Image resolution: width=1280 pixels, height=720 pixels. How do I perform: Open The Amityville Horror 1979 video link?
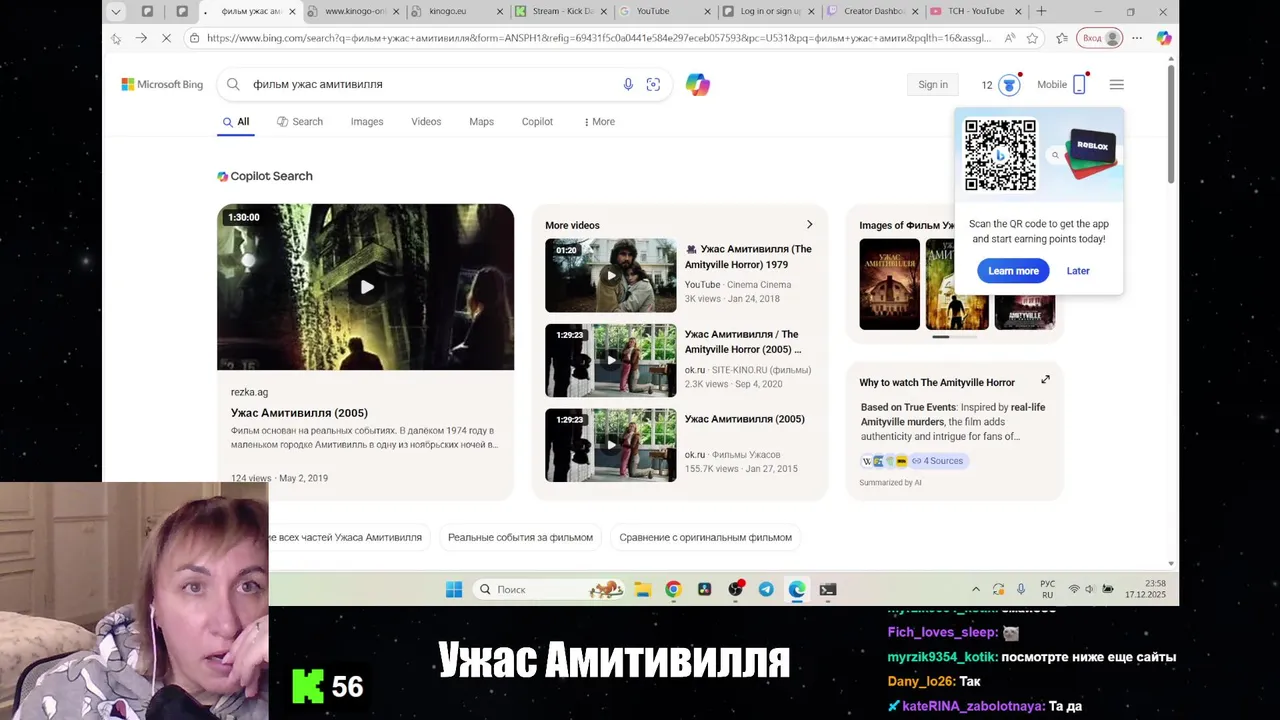tap(748, 257)
